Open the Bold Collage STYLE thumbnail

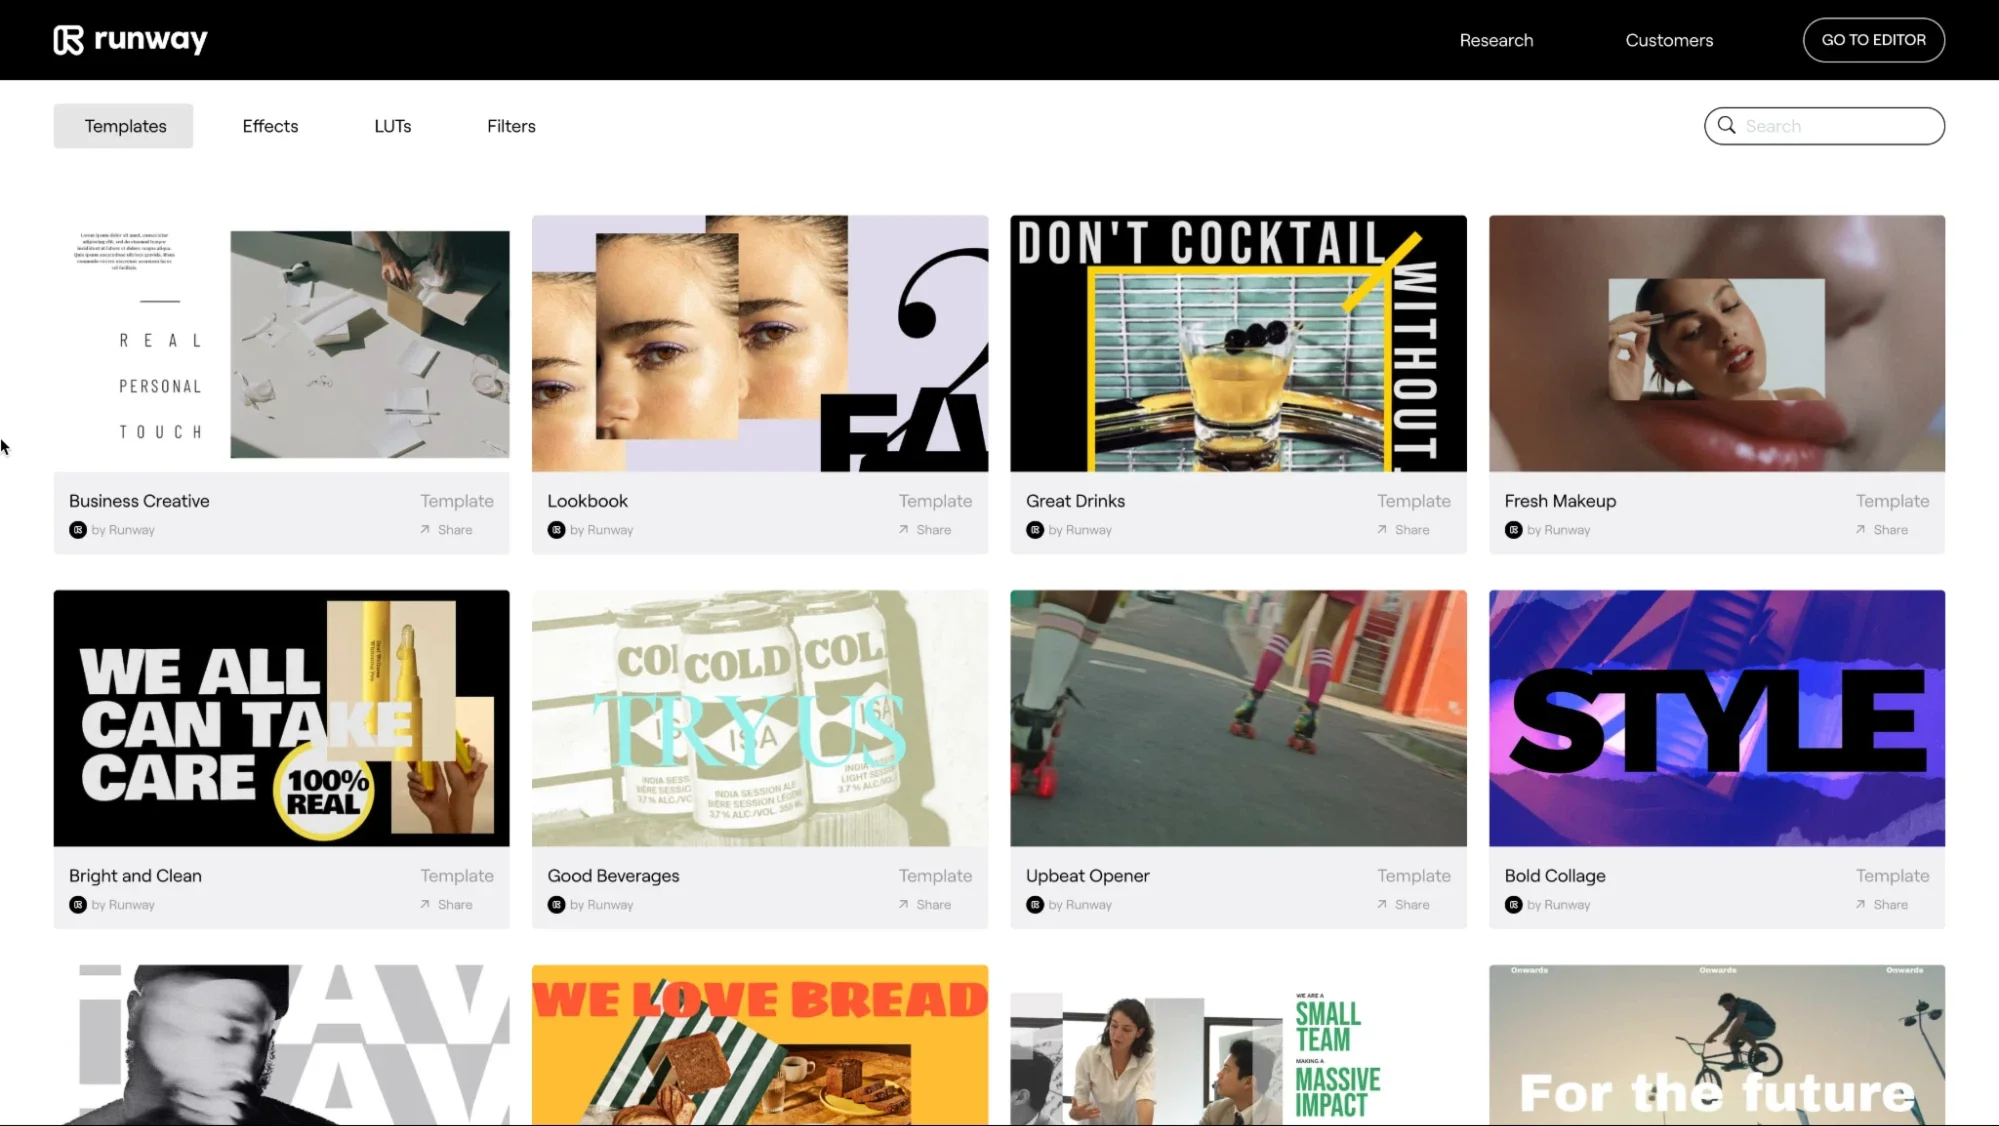coord(1716,717)
